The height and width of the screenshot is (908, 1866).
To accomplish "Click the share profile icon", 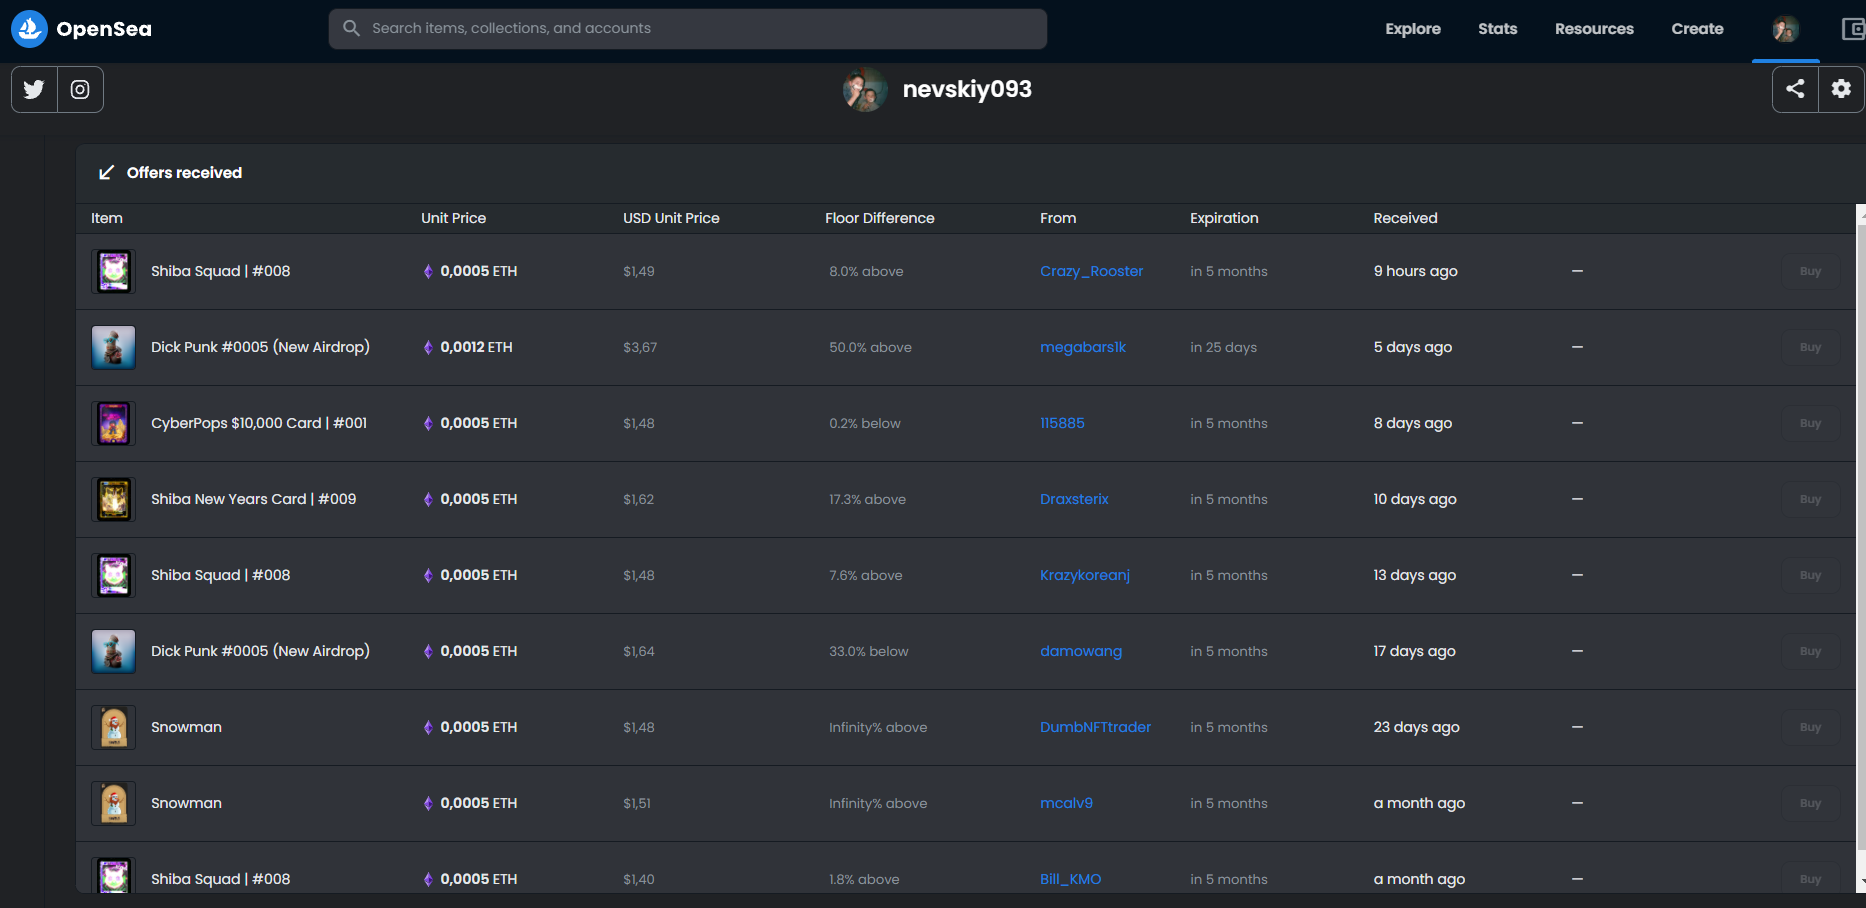I will tap(1795, 89).
